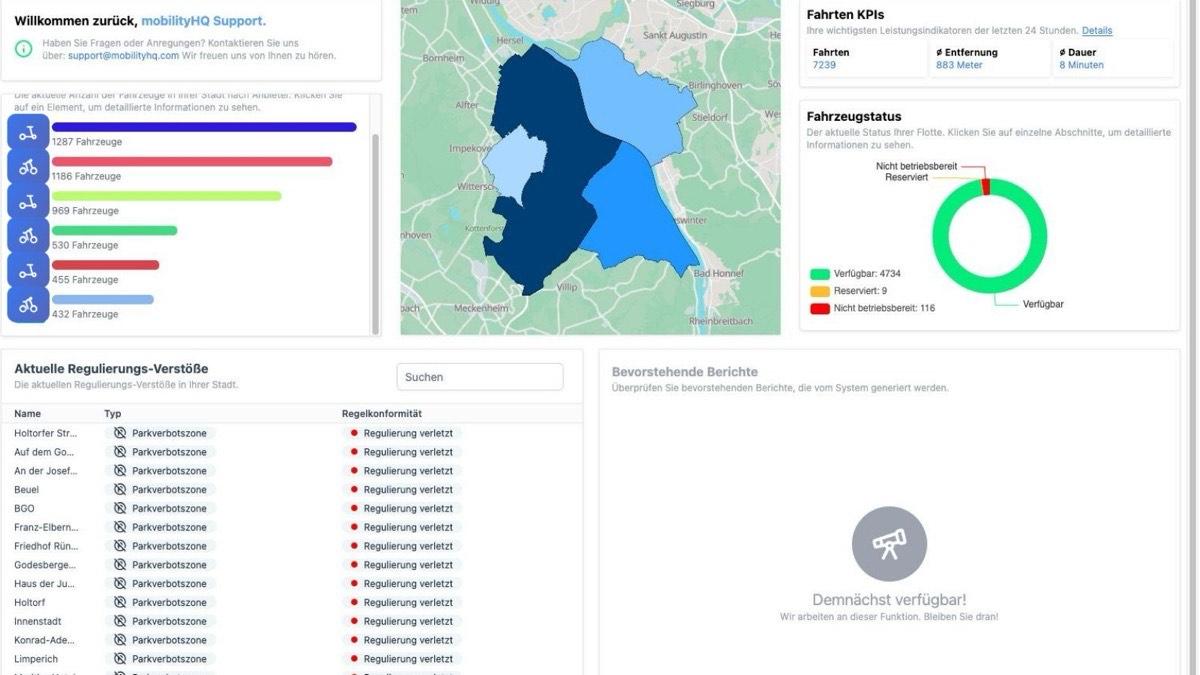Sort by the Regelkonformität column header

382,413
